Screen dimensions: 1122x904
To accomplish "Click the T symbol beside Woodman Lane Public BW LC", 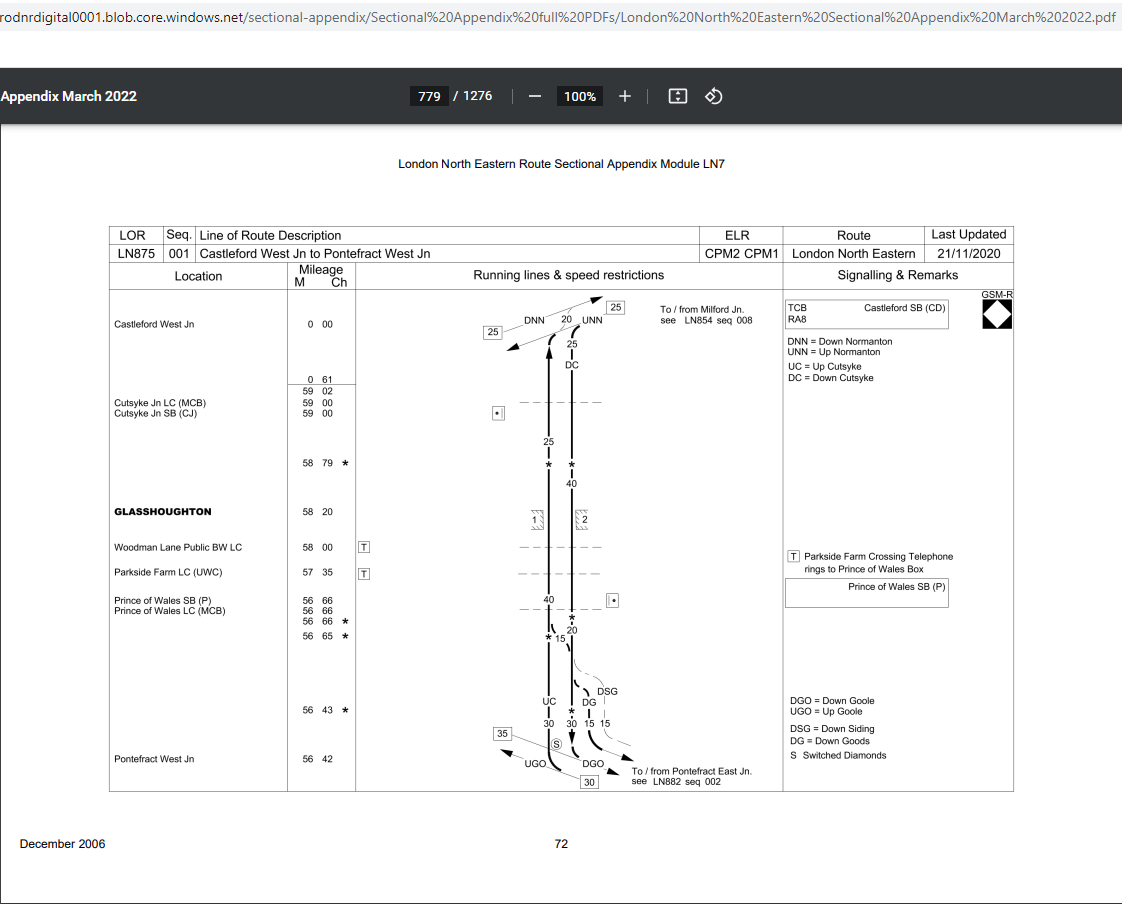I will [364, 548].
